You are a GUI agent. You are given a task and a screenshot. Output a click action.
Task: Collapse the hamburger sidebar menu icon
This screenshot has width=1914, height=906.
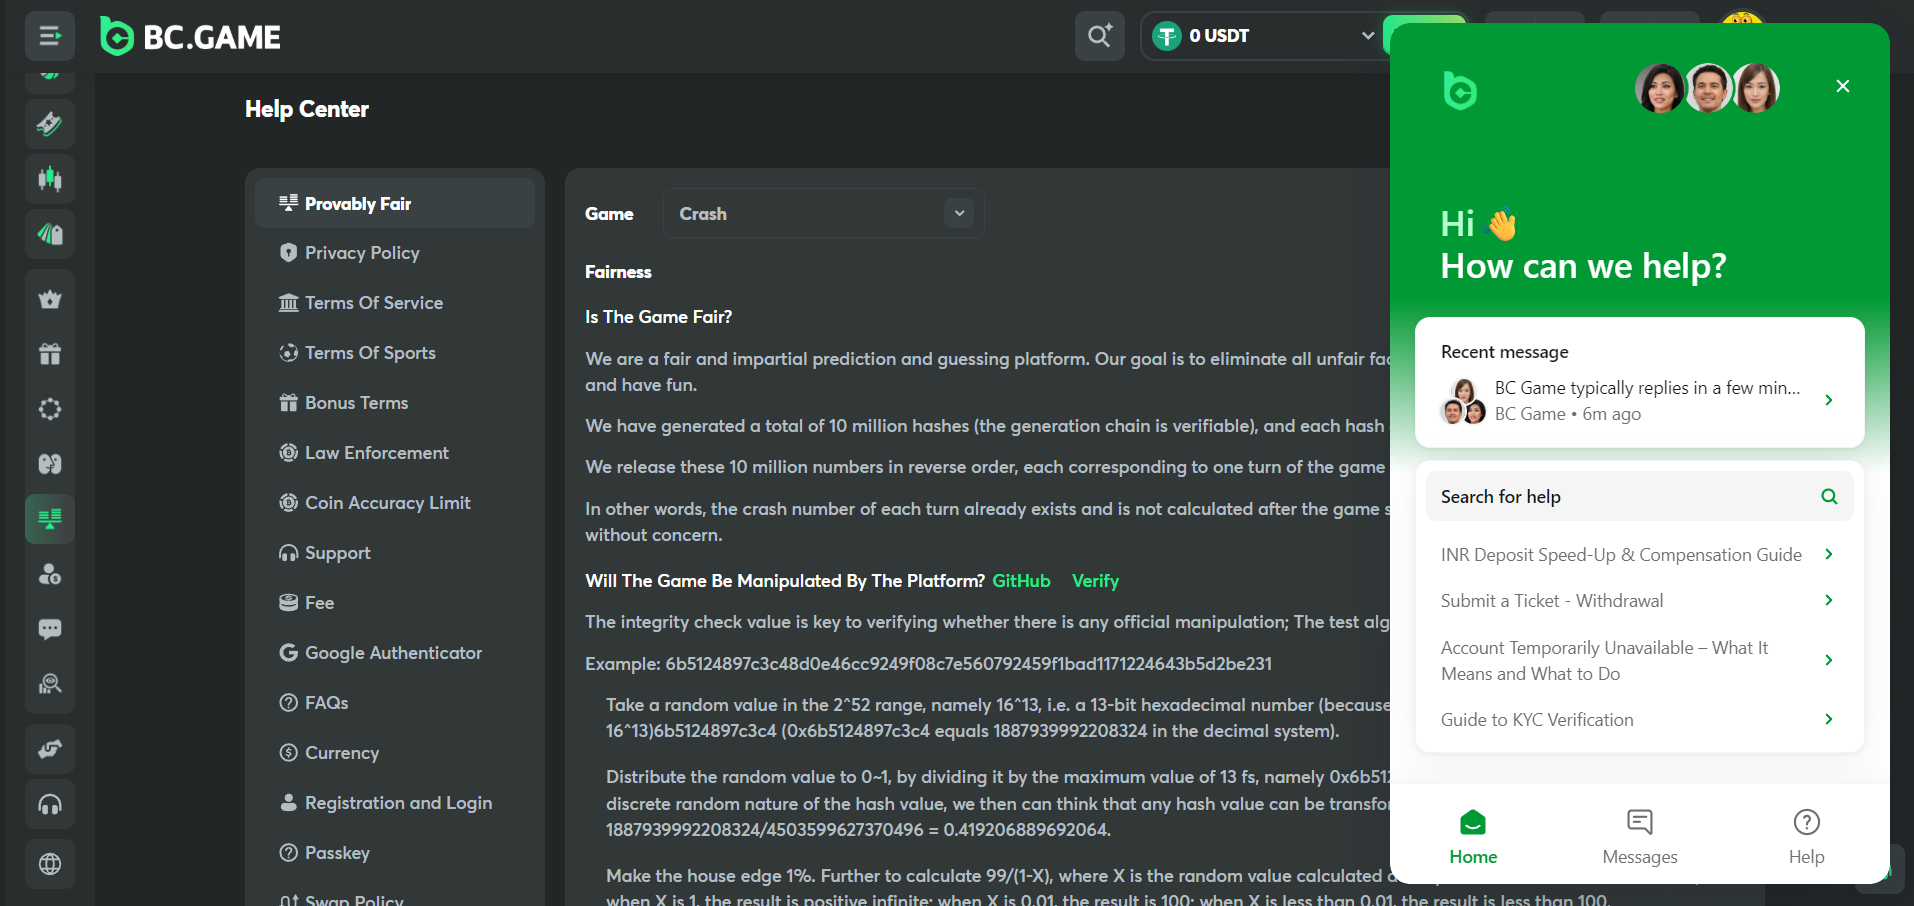[50, 36]
